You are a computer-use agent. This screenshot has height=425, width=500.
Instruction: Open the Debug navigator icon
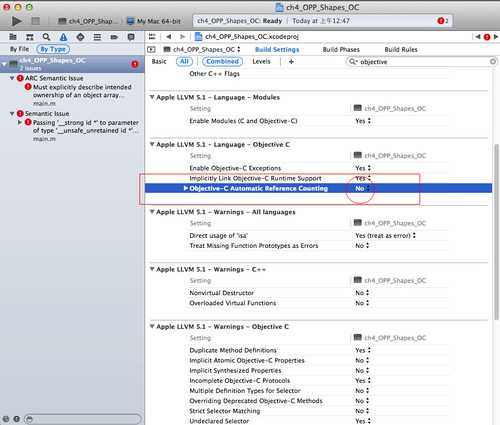97,37
